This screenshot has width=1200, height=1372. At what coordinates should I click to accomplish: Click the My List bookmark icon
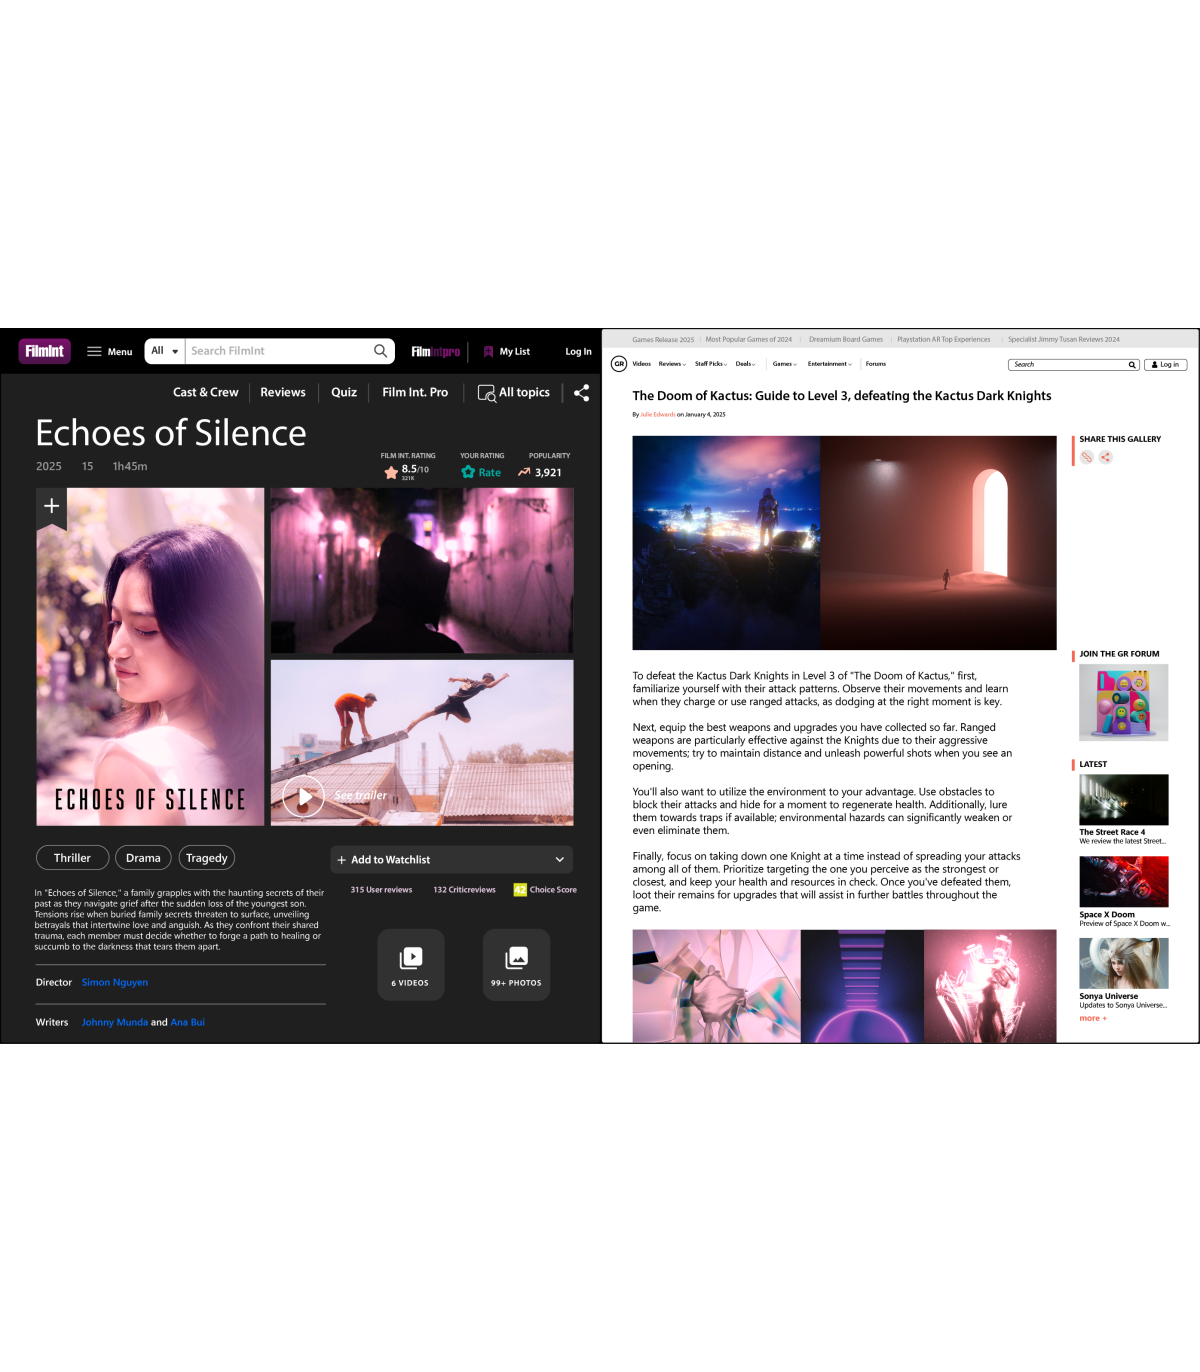pos(489,352)
